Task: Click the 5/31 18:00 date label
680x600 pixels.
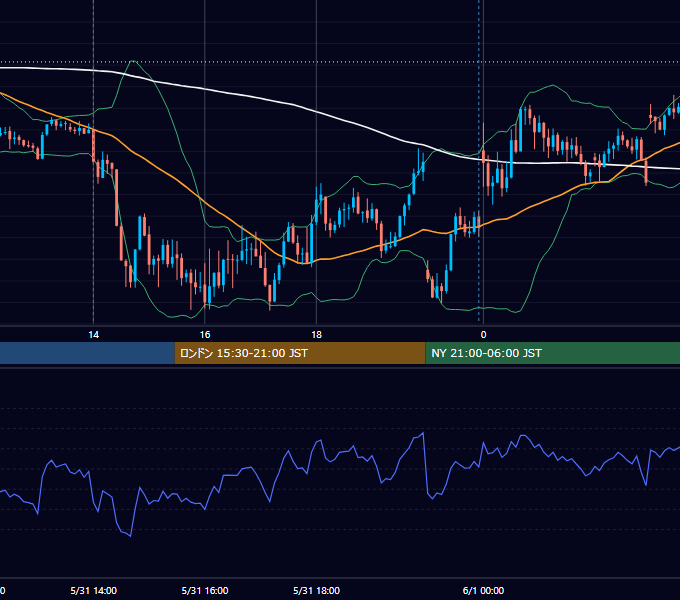Action: click(317, 590)
